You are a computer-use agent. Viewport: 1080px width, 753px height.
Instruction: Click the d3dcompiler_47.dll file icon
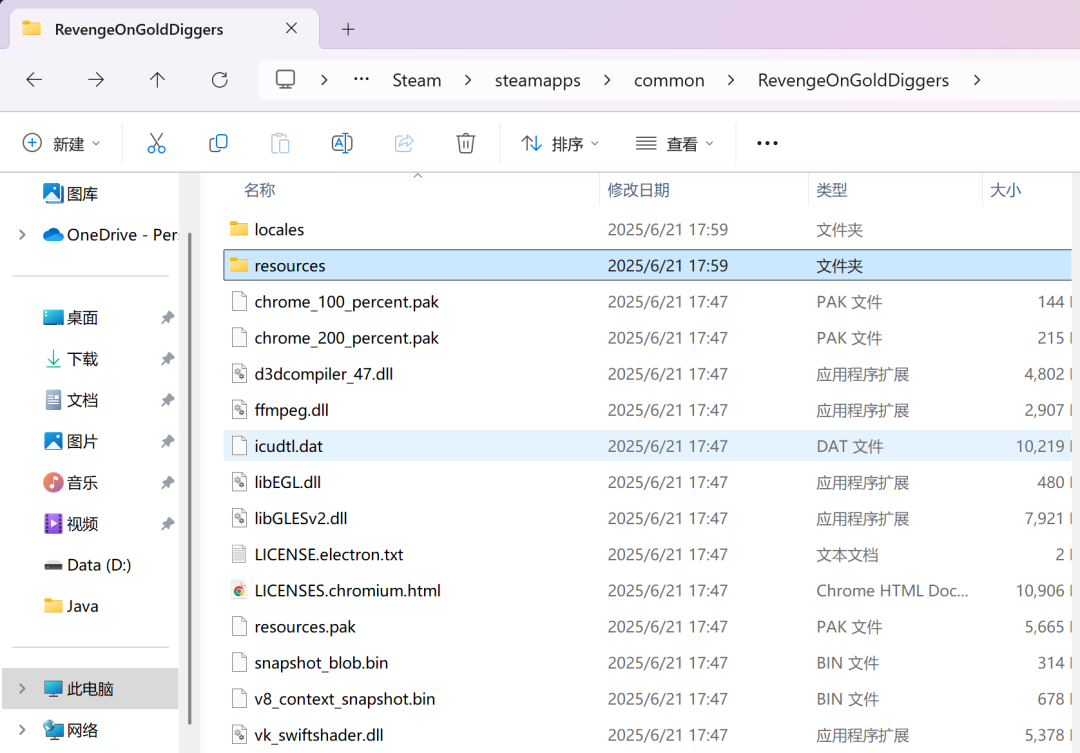(239, 373)
